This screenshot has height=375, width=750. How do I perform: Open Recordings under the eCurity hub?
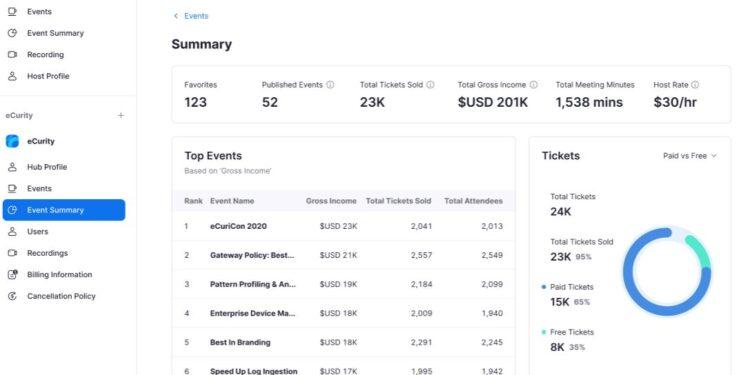click(x=47, y=253)
